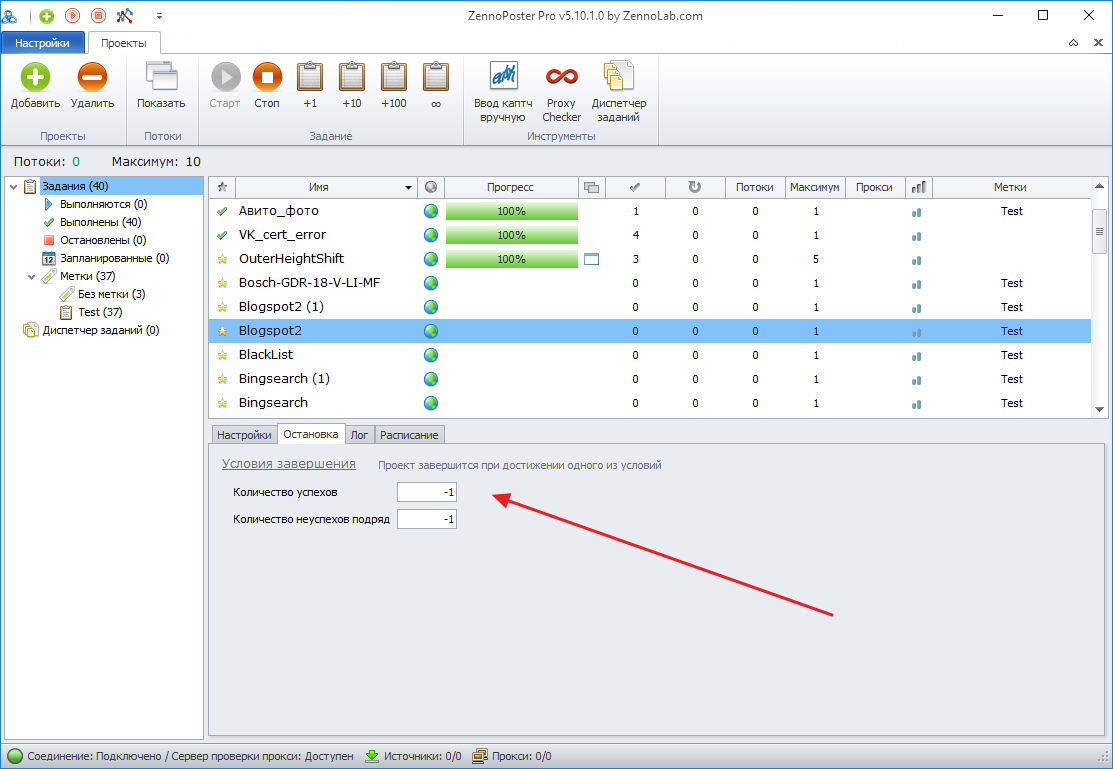Screen dimensions: 1113x769
Task: Add one run with +1 clipboard
Action: [x=309, y=77]
